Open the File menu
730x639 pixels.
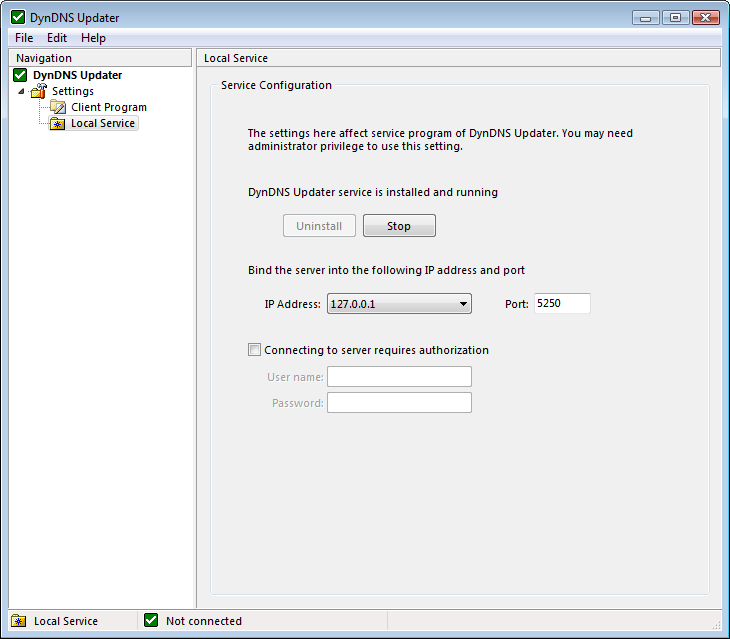coord(24,38)
